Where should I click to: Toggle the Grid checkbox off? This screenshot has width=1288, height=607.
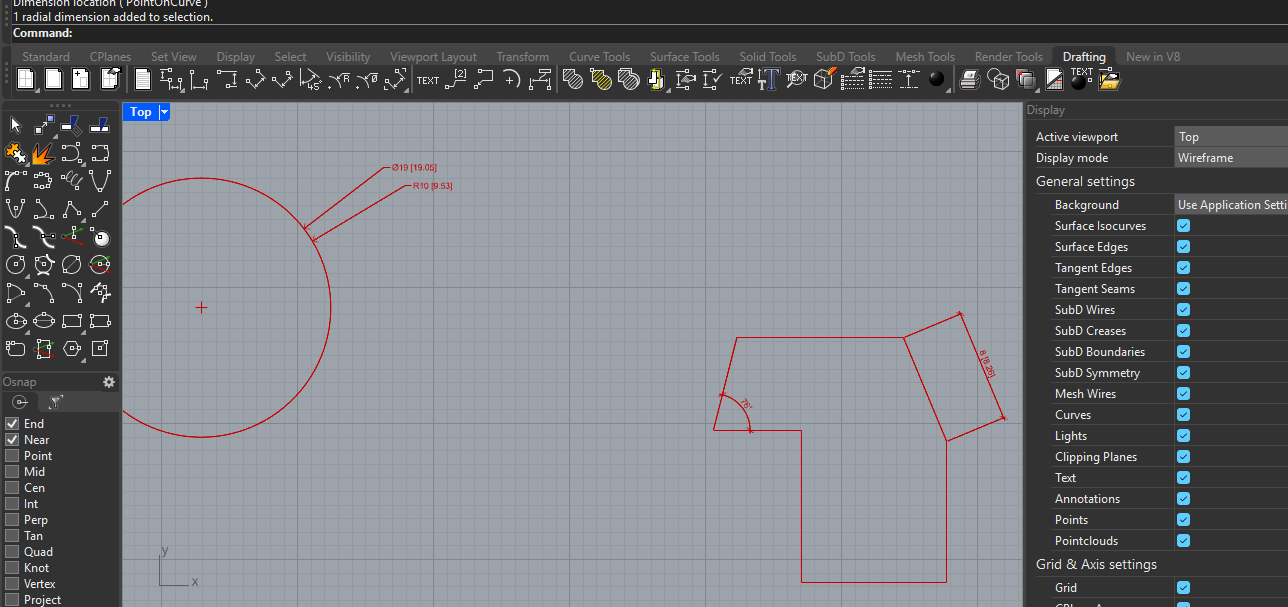[x=1183, y=588]
